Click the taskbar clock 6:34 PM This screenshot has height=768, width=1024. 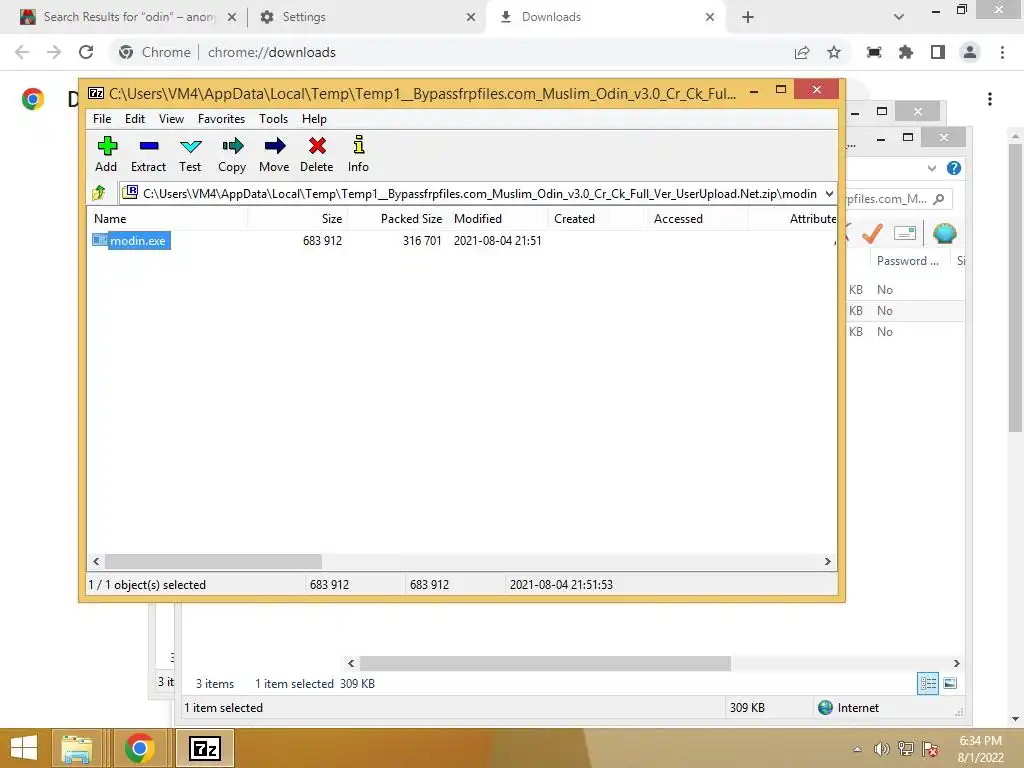point(980,741)
